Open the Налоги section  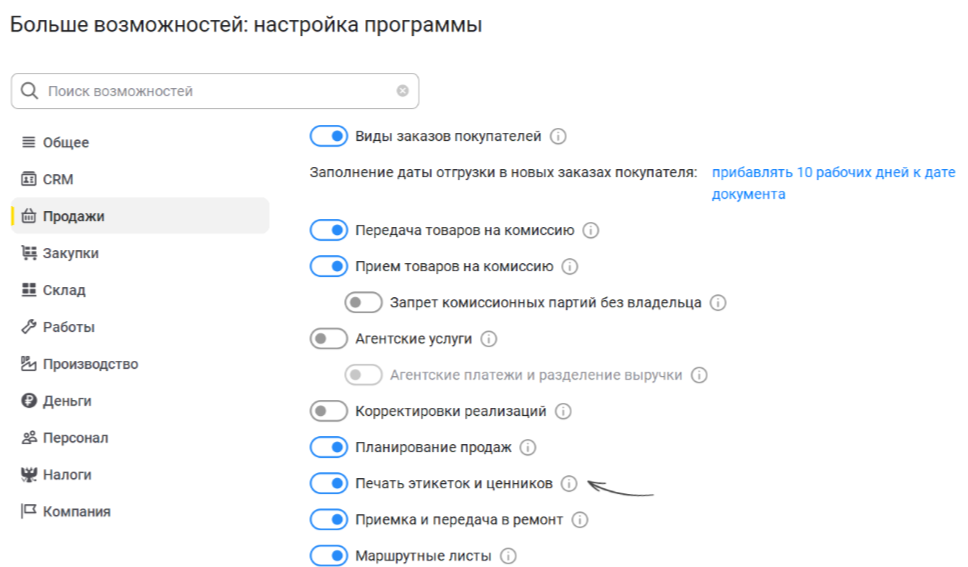tap(140, 474)
